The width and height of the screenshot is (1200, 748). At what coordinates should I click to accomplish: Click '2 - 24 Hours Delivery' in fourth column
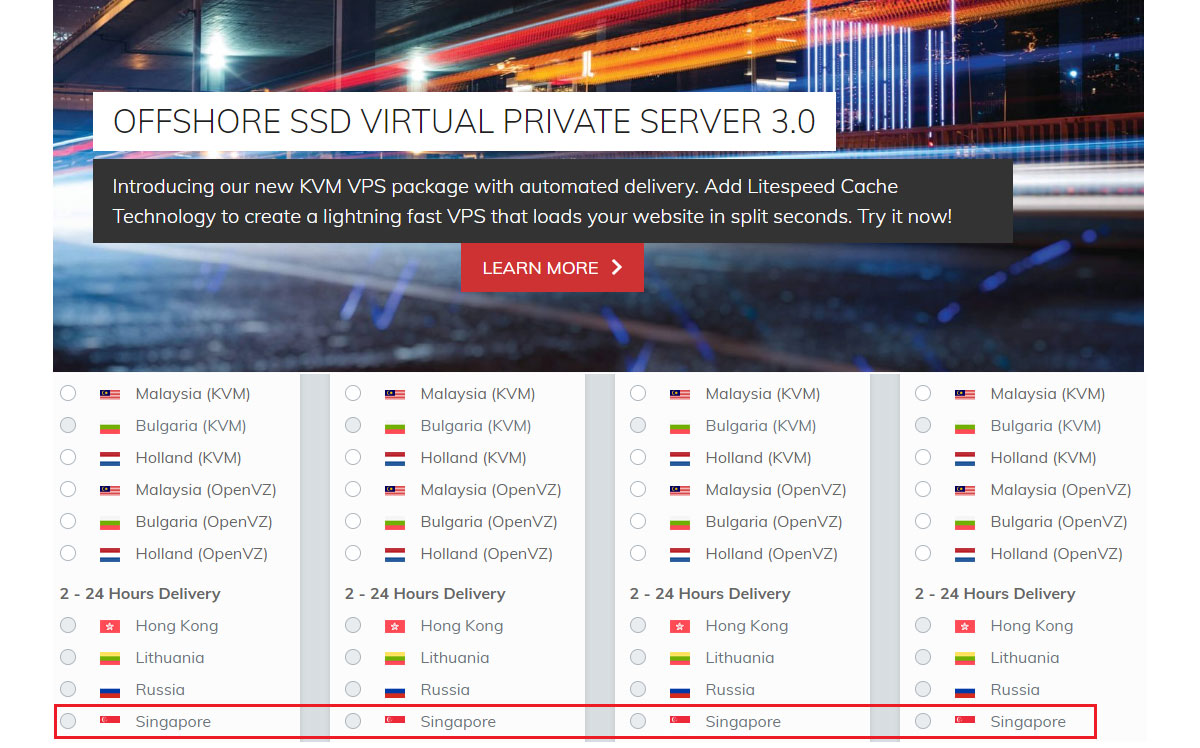995,594
